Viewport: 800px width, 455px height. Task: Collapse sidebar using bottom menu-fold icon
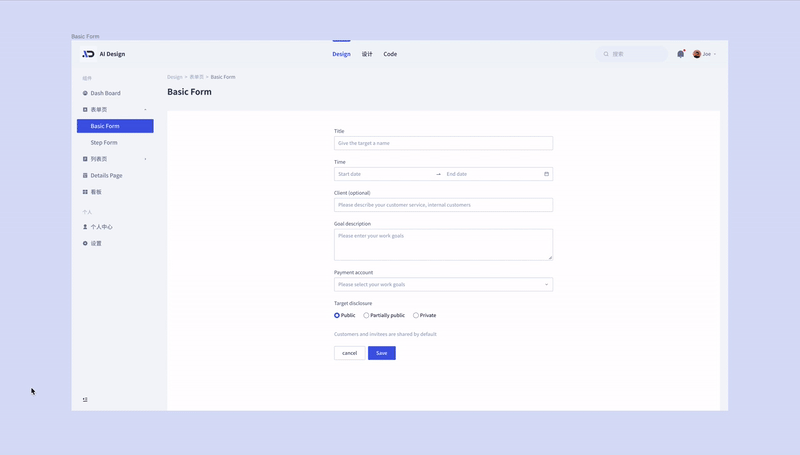(x=85, y=399)
